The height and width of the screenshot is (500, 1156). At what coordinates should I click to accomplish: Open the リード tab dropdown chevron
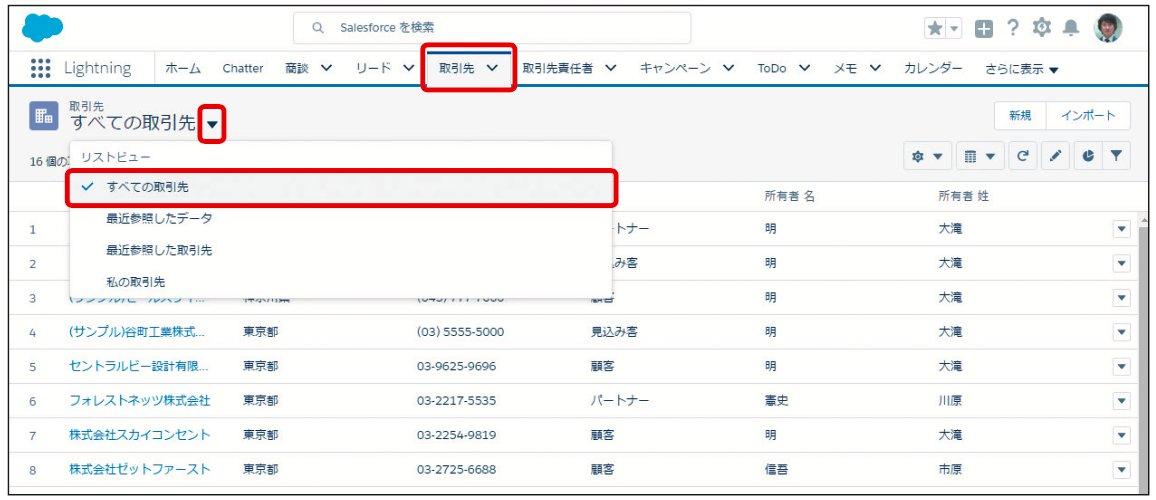click(408, 68)
